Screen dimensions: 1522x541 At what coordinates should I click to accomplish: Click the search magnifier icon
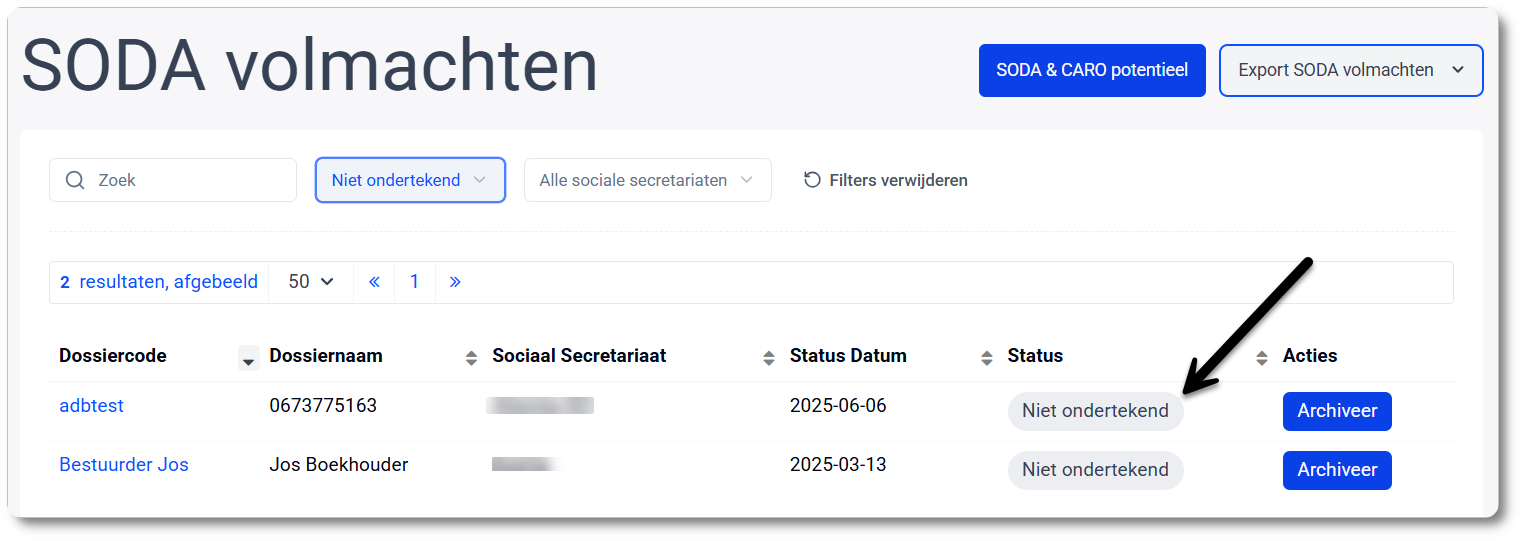point(75,181)
